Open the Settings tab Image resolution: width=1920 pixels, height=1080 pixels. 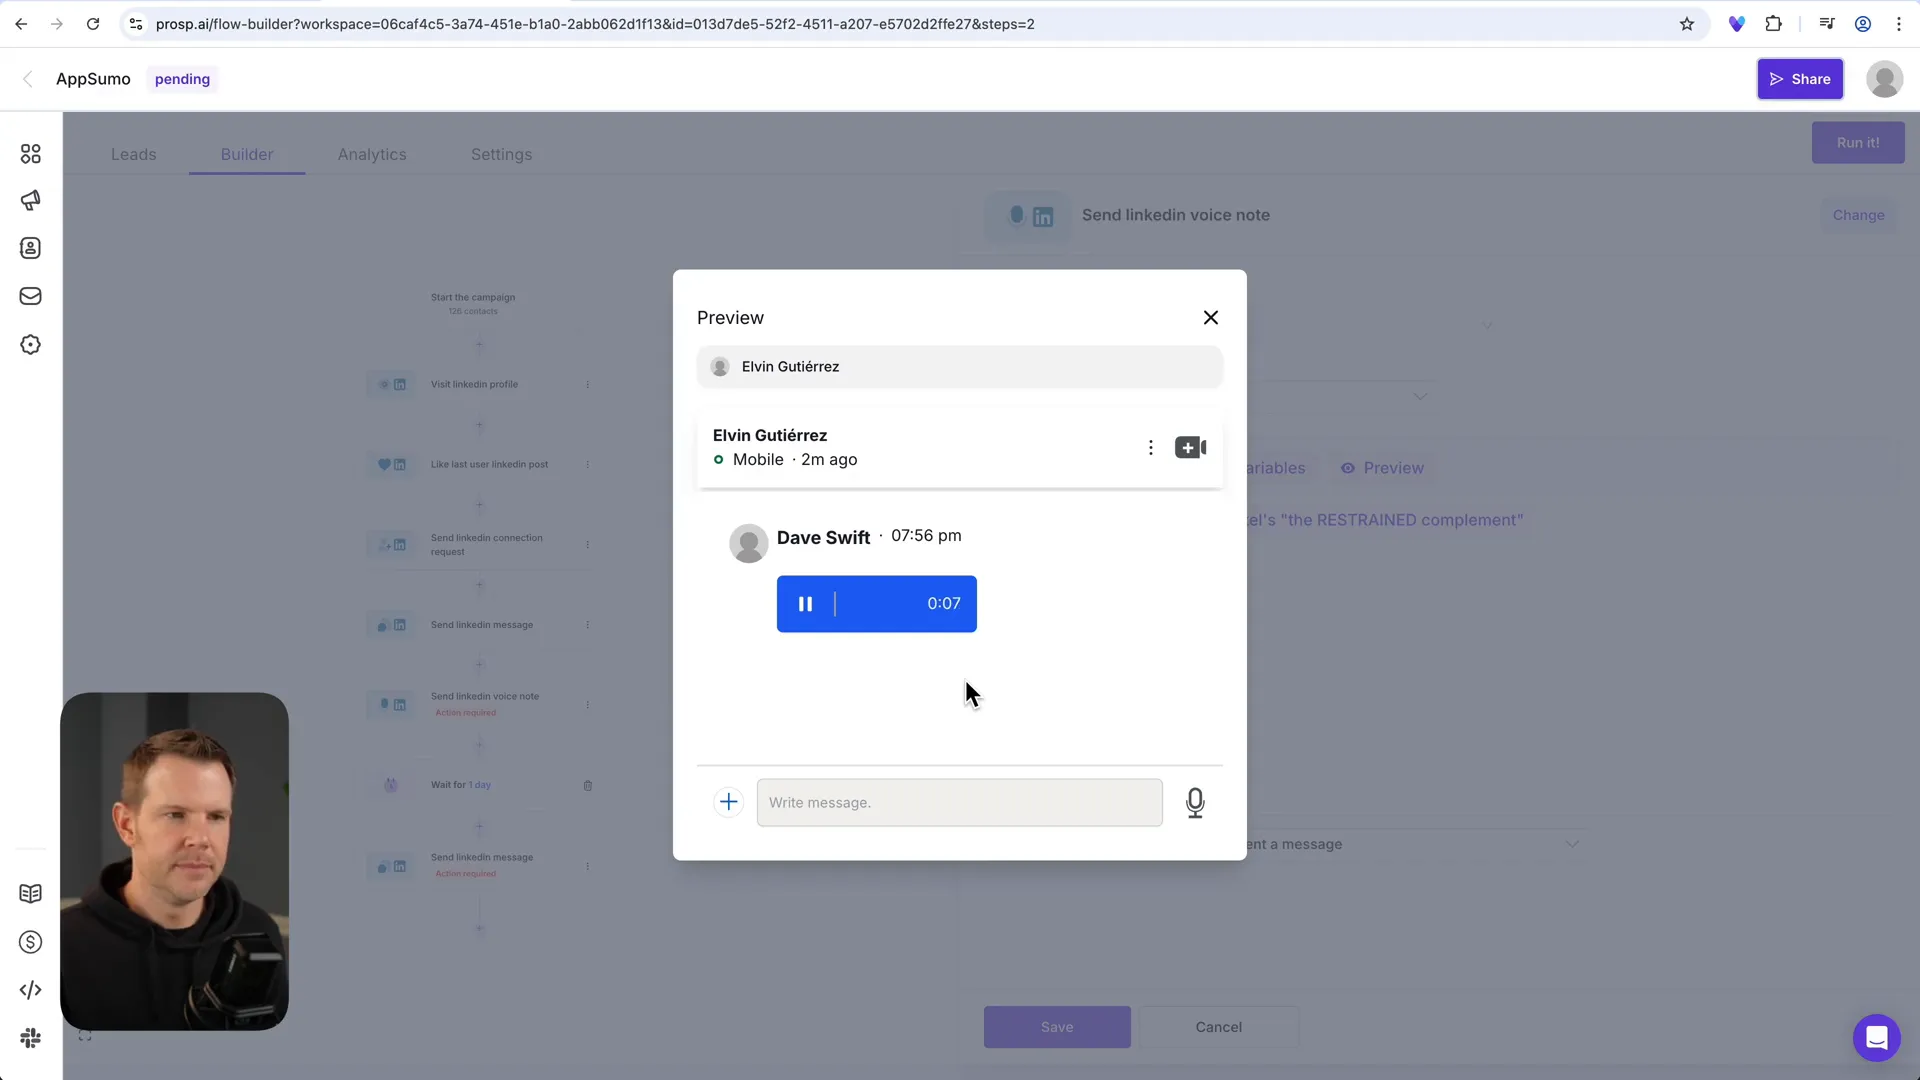tap(501, 155)
